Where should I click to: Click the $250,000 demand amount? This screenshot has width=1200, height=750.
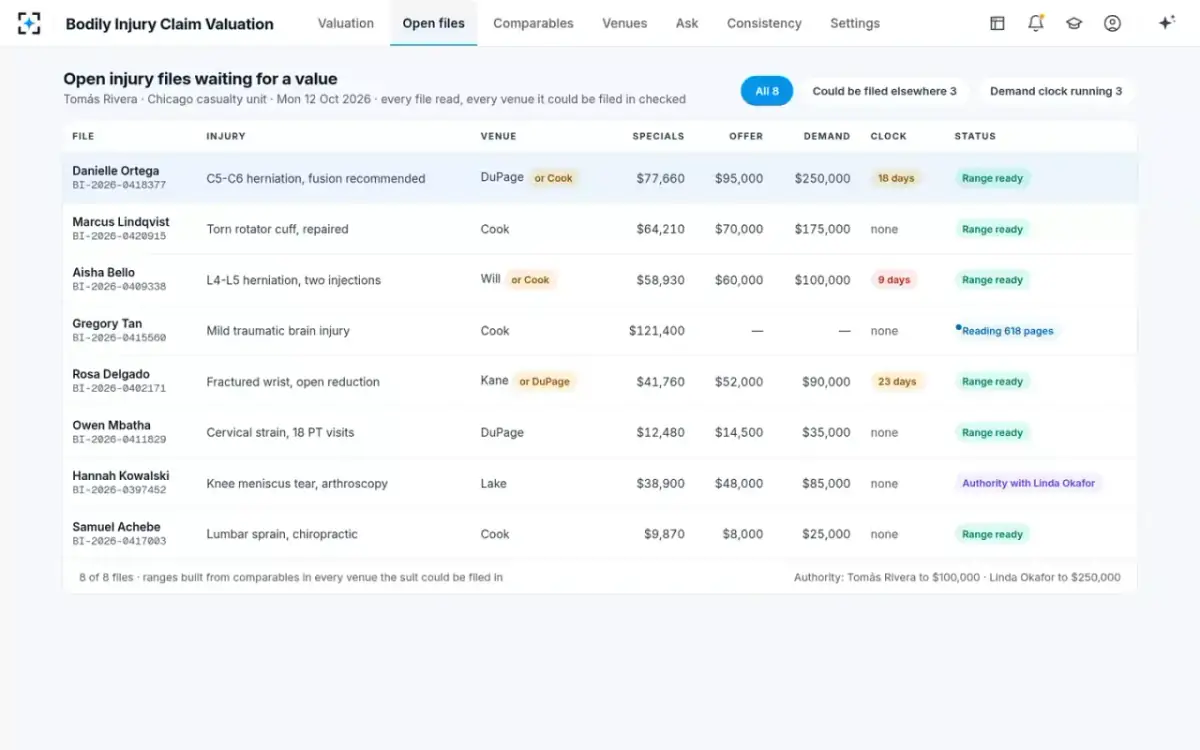(823, 178)
